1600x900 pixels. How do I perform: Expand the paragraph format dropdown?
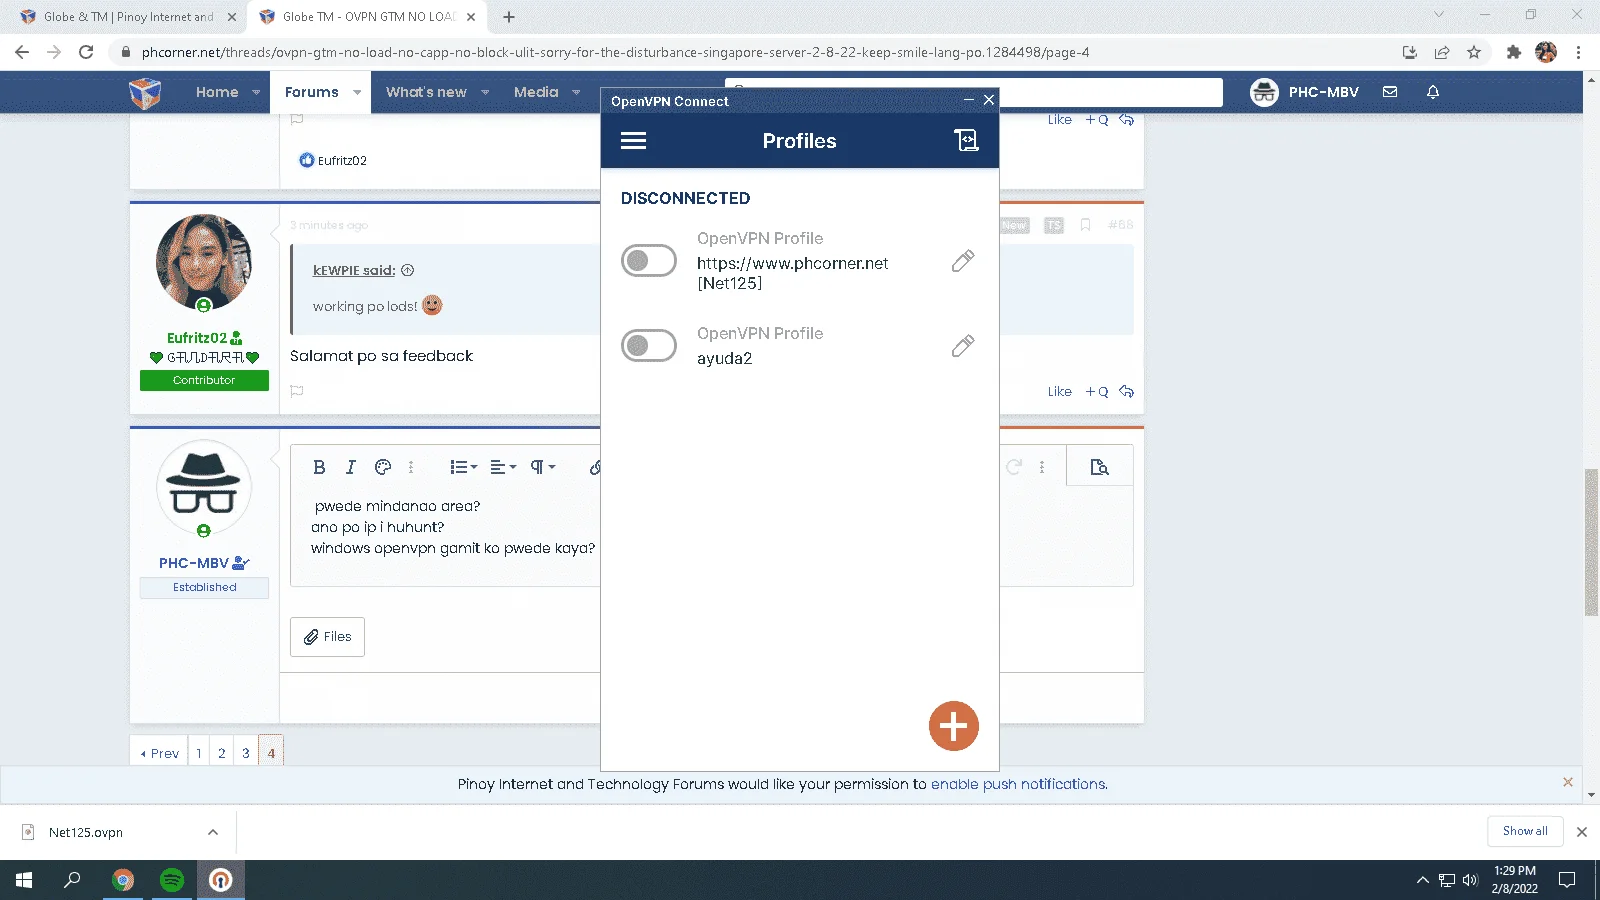coord(543,467)
